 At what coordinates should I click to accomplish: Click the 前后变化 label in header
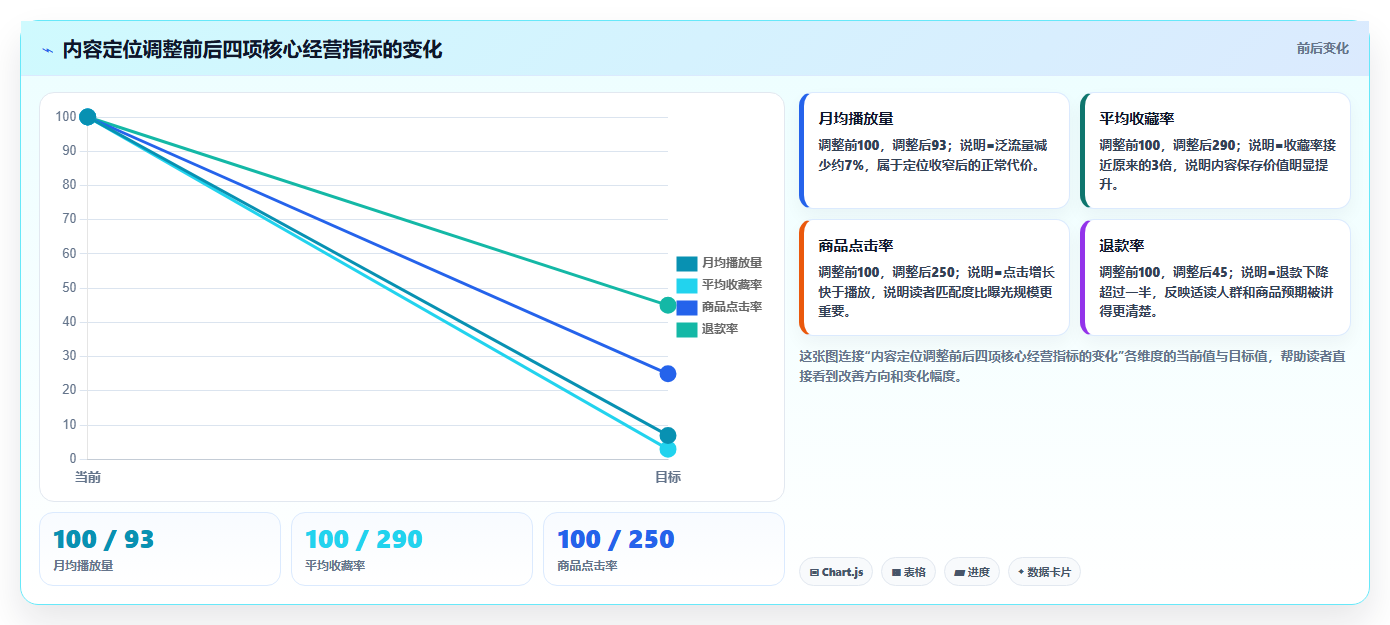click(x=1322, y=48)
